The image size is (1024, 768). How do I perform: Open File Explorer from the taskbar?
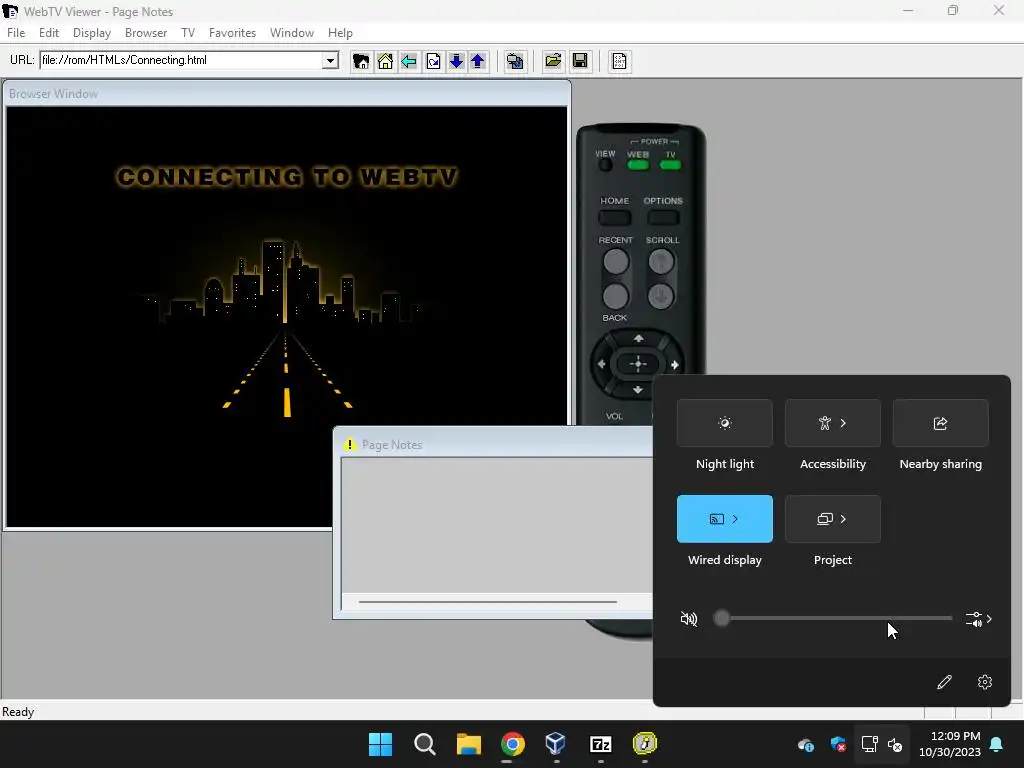pos(468,744)
